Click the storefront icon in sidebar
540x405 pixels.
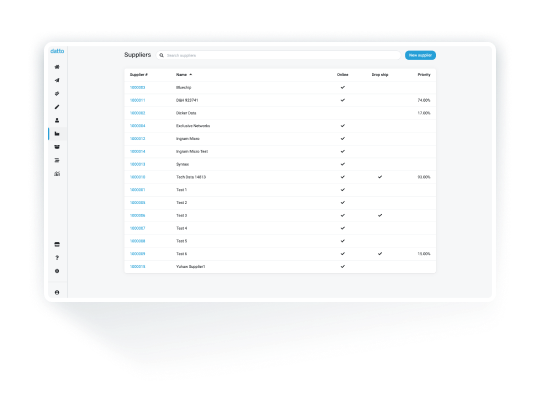coord(57,245)
